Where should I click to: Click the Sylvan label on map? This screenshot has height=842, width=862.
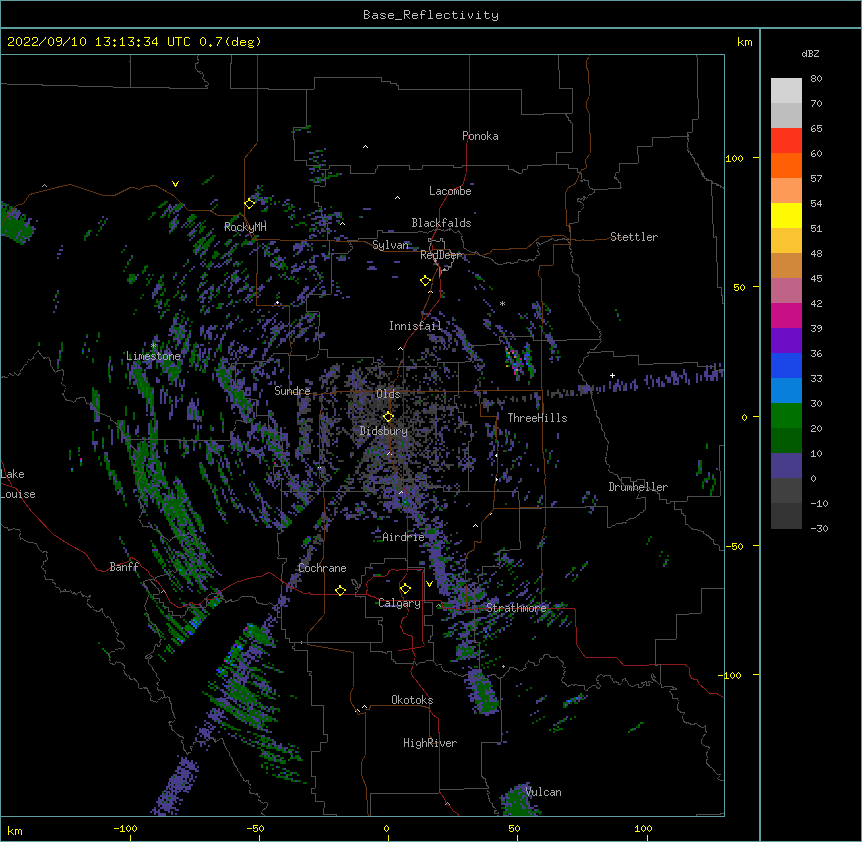390,245
